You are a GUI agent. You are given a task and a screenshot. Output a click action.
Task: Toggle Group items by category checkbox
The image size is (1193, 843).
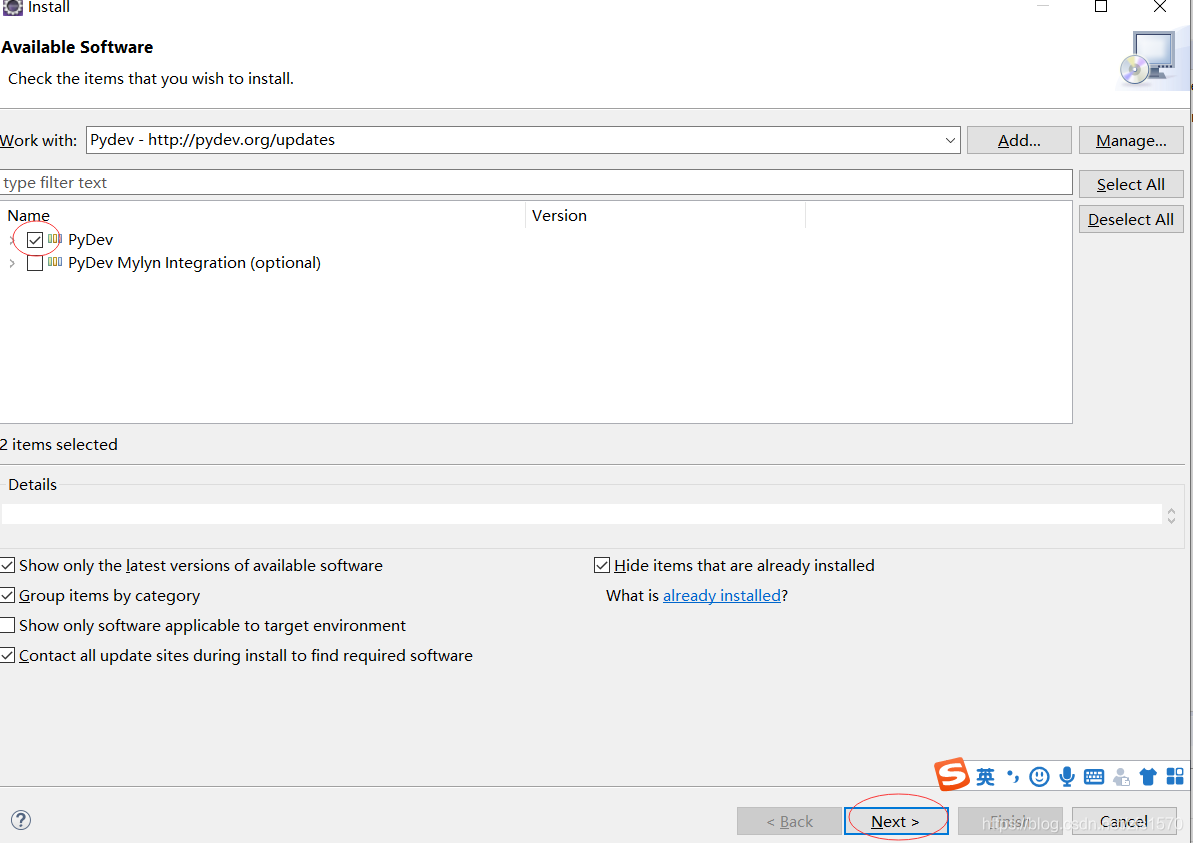8,595
